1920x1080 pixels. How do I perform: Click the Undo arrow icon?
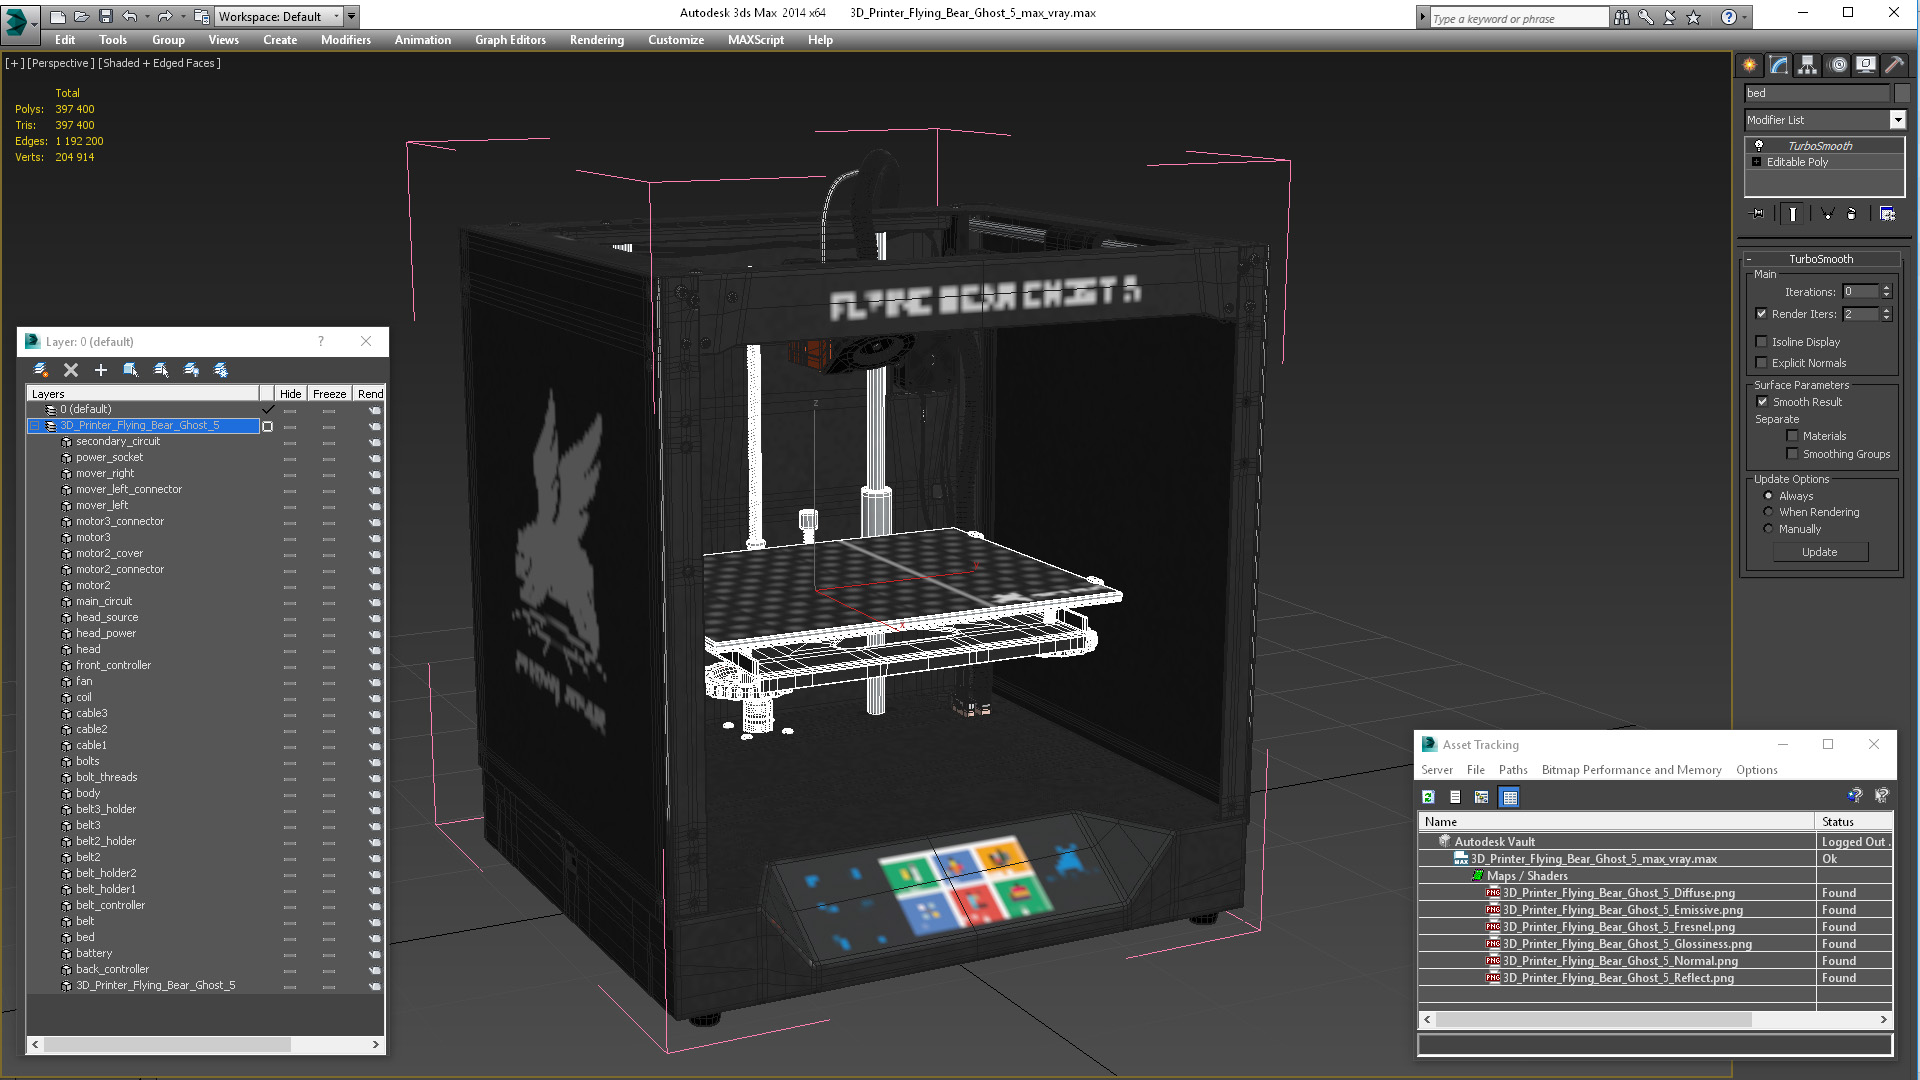129,16
